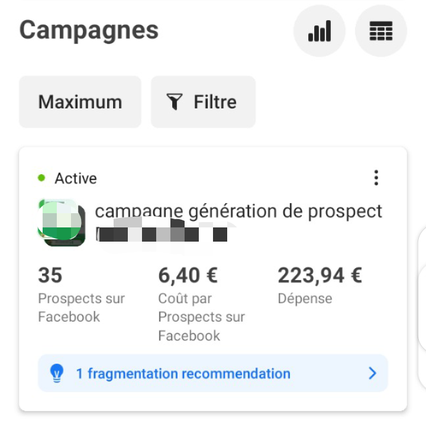Select the 6,40 € cost metric
Viewport: 426px width, 427px height.
tap(188, 276)
